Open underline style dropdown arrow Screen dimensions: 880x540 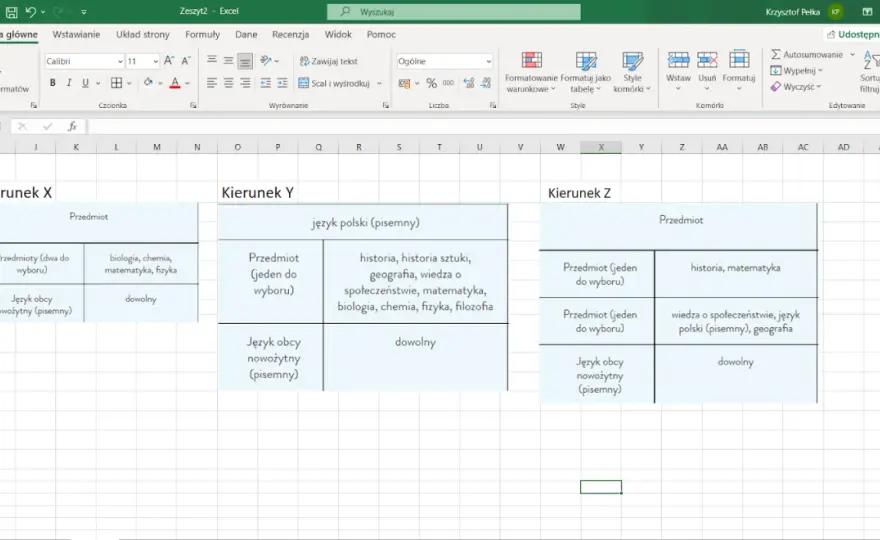[98, 84]
